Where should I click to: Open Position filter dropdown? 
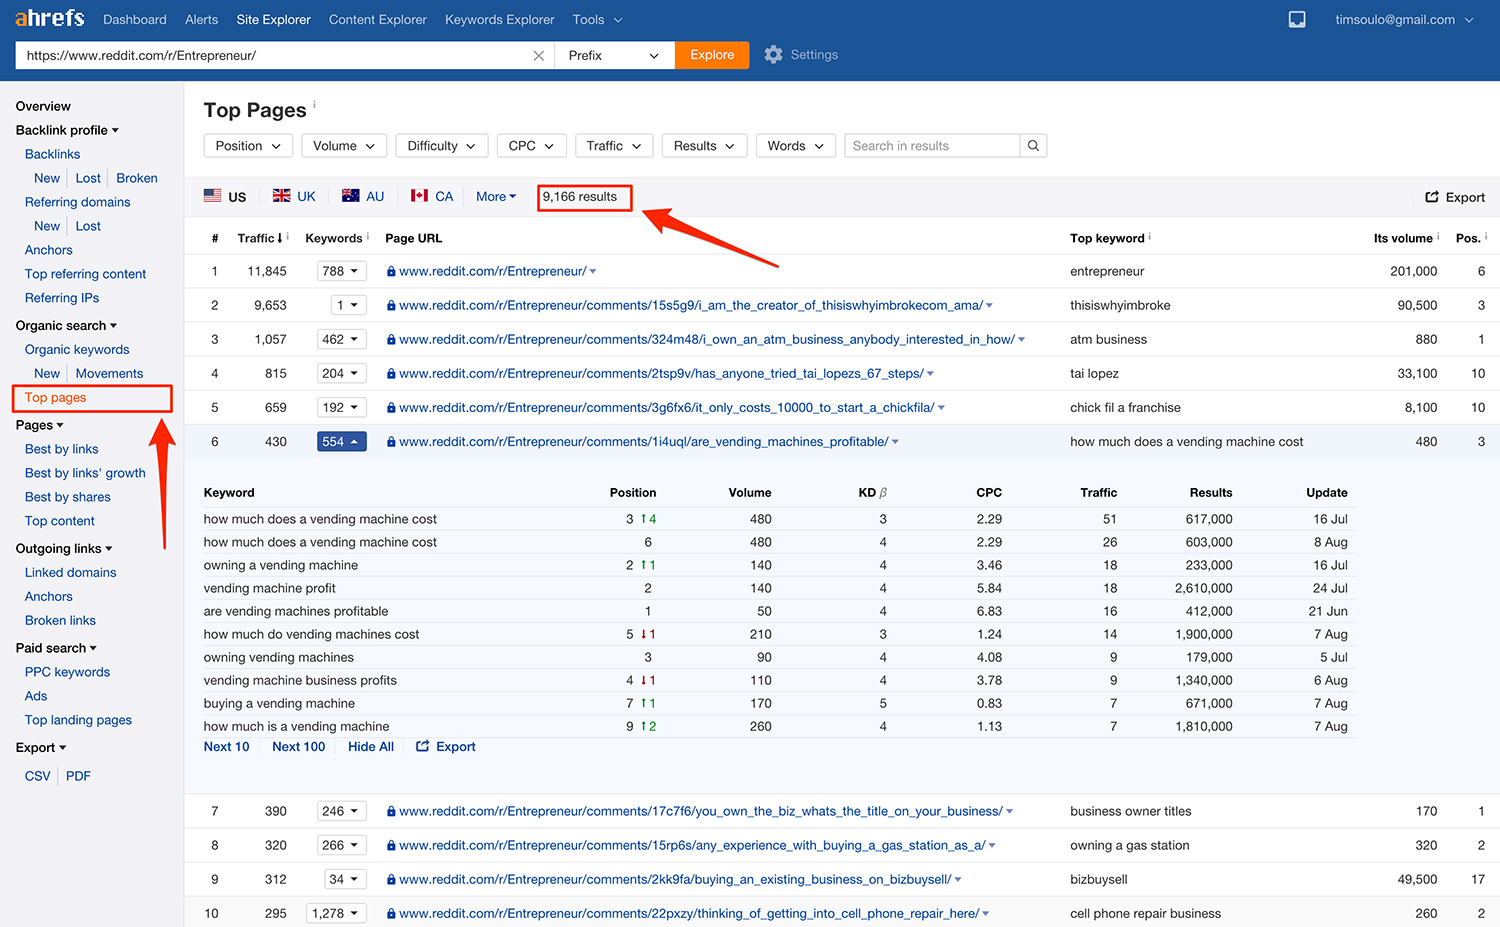[x=249, y=146]
